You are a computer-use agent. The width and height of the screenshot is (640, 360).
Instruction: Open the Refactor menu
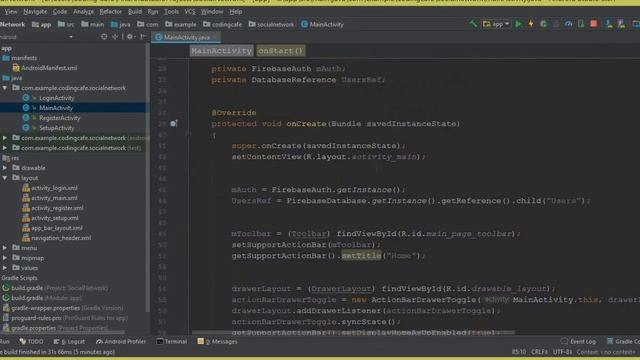click(x=110, y=12)
